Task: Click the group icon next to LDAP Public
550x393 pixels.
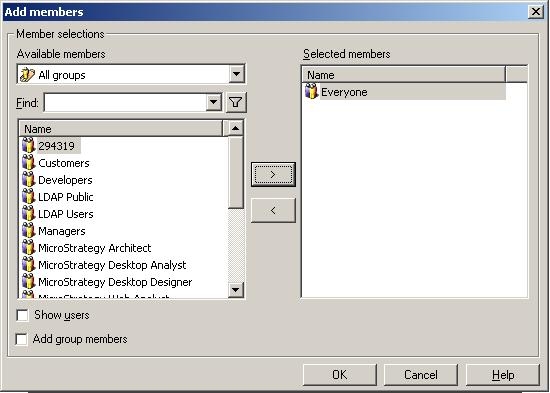Action: [28, 197]
